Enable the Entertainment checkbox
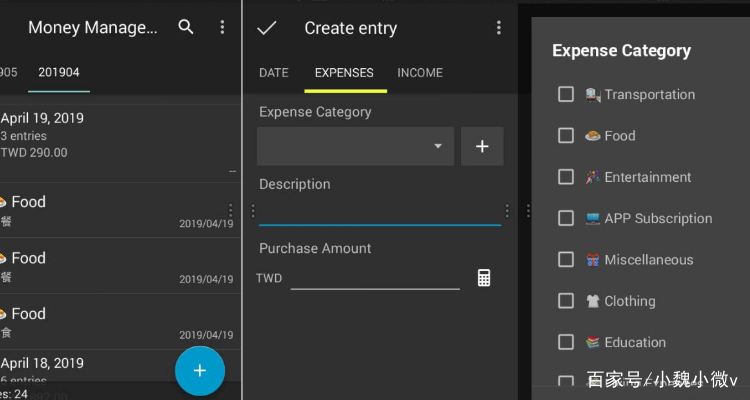Screen dimensions: 750x400 click(x=566, y=177)
